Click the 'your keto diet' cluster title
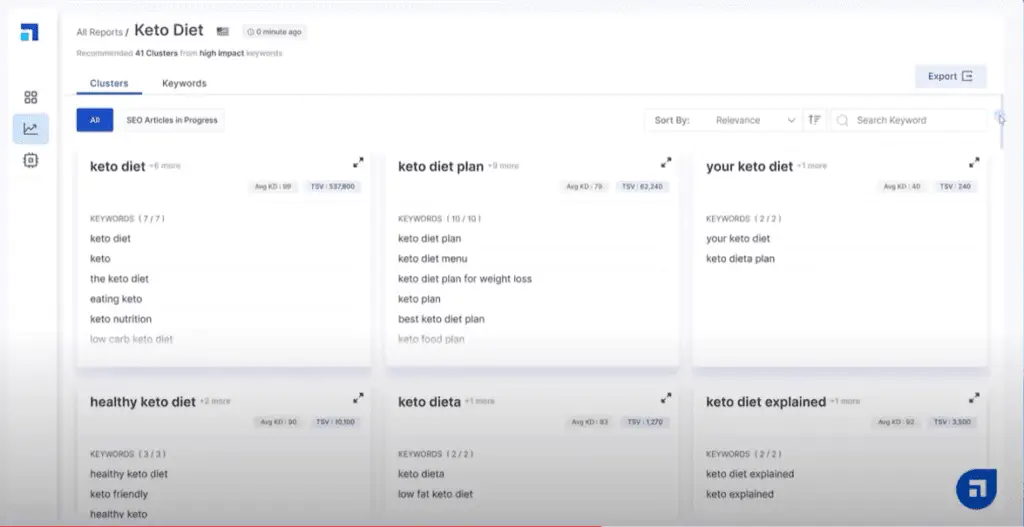This screenshot has height=527, width=1024. pyautogui.click(x=750, y=167)
